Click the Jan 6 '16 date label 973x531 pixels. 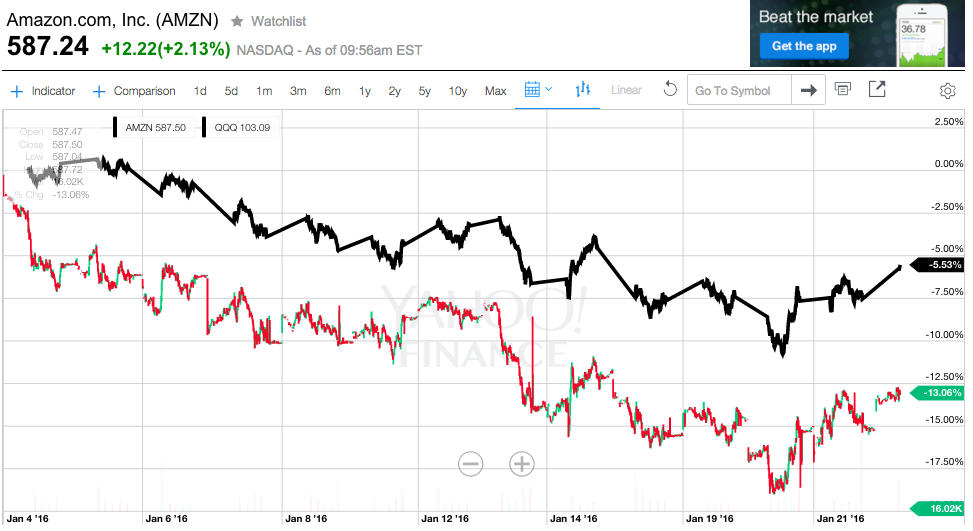[166, 519]
